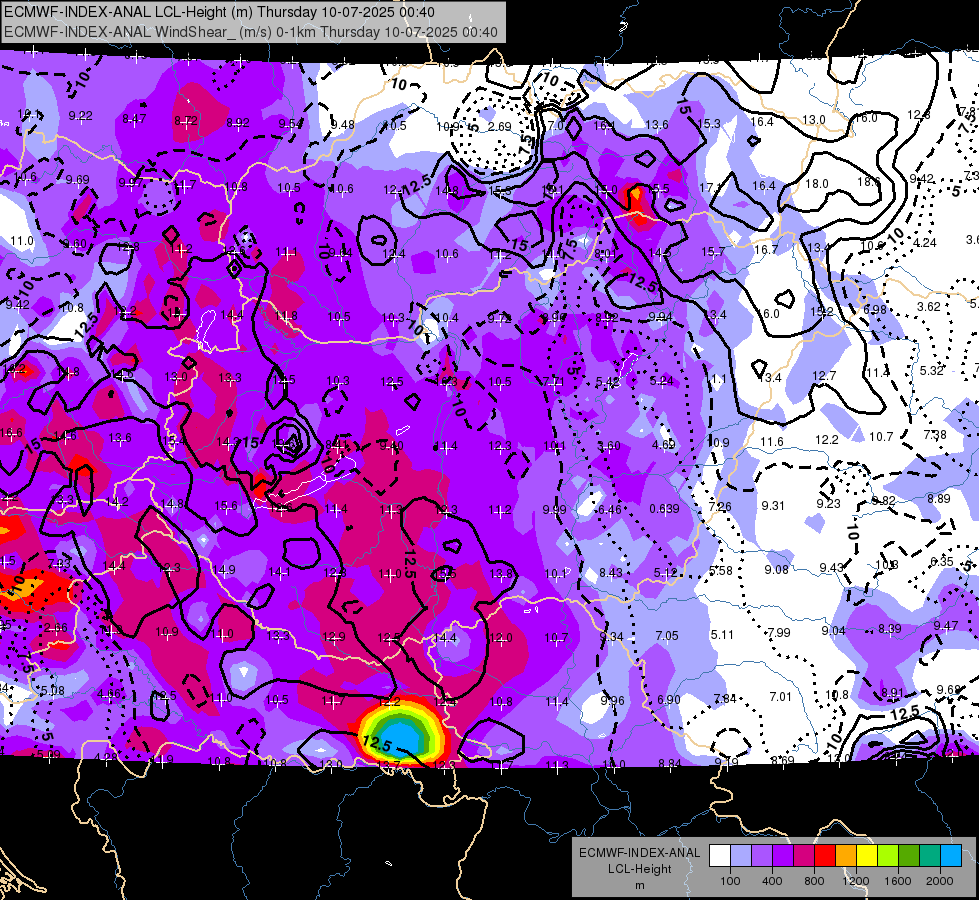Click the legend tick label 100
This screenshot has width=979, height=900.
tap(730, 881)
